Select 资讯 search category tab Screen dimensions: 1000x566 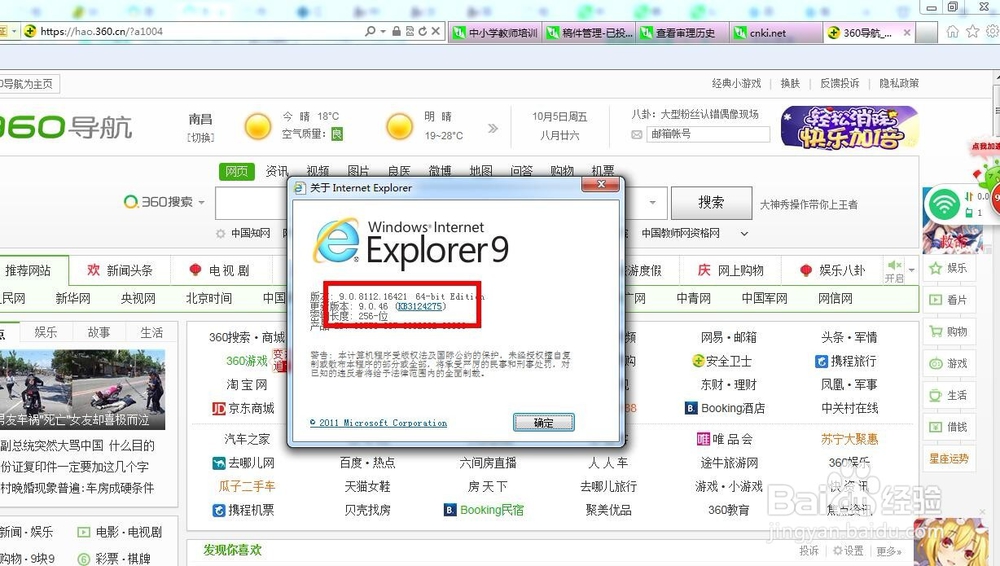(x=277, y=171)
